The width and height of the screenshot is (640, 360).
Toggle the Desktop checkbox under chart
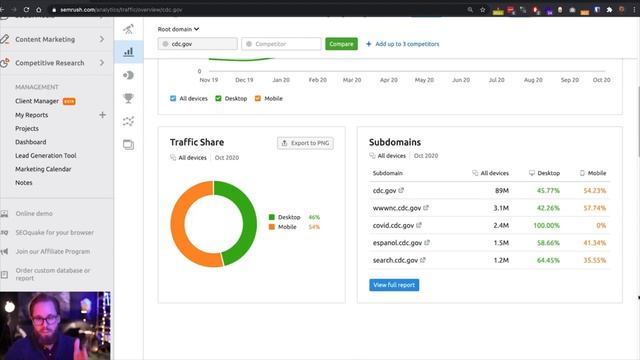point(218,98)
